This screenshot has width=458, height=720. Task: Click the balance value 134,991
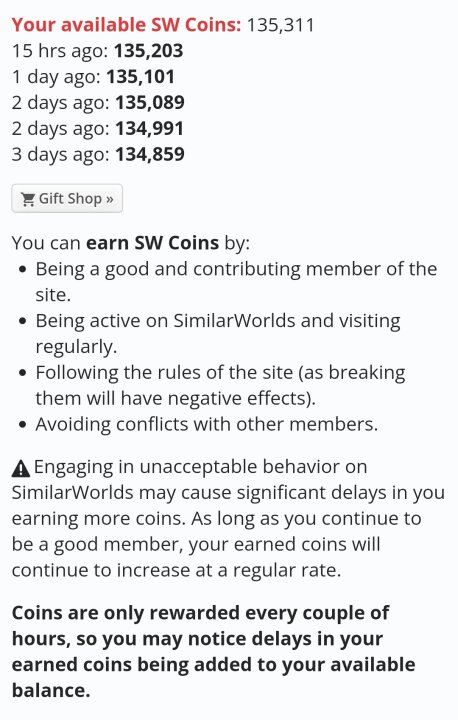tap(149, 128)
